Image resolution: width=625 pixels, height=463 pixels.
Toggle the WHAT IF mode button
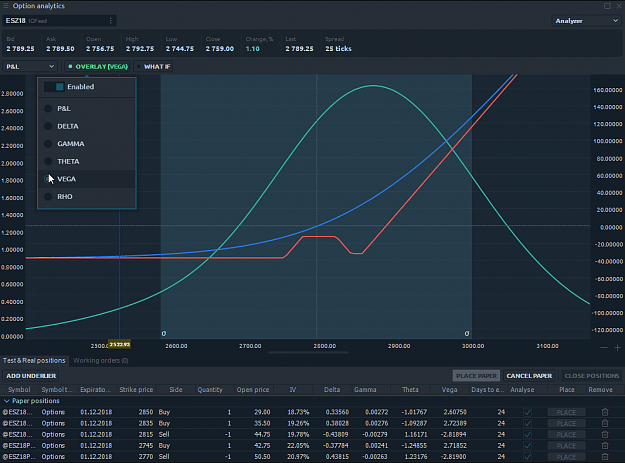(153, 67)
